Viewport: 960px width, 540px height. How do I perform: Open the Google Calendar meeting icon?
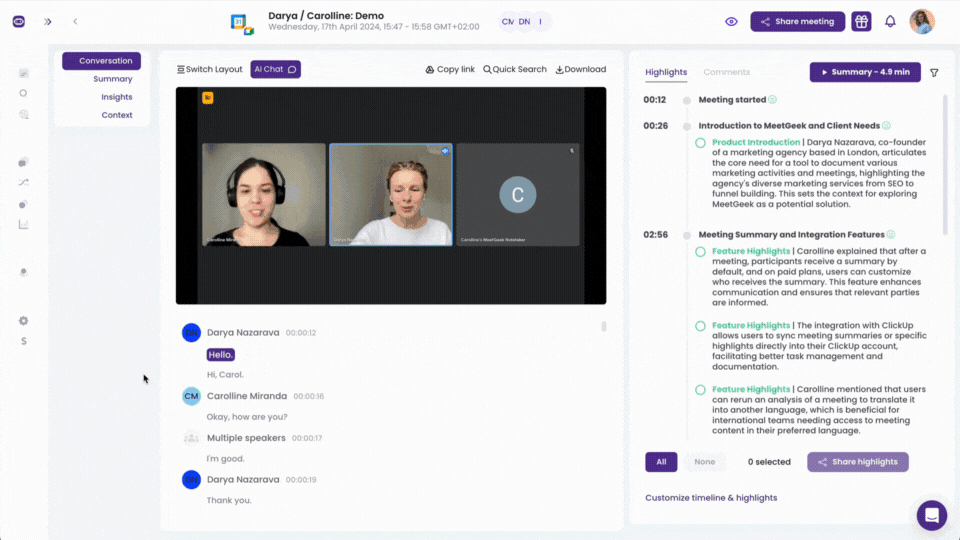coord(242,24)
